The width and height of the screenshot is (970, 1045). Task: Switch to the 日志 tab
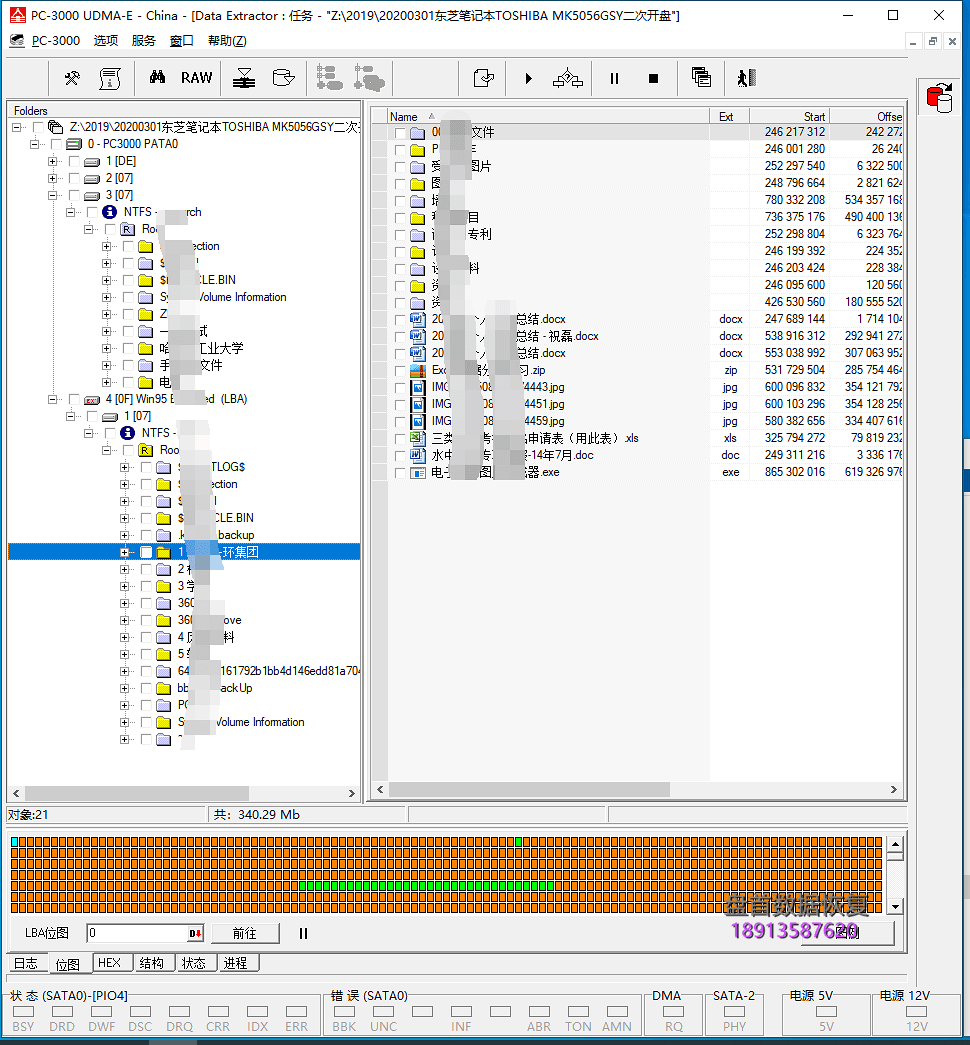pyautogui.click(x=27, y=963)
